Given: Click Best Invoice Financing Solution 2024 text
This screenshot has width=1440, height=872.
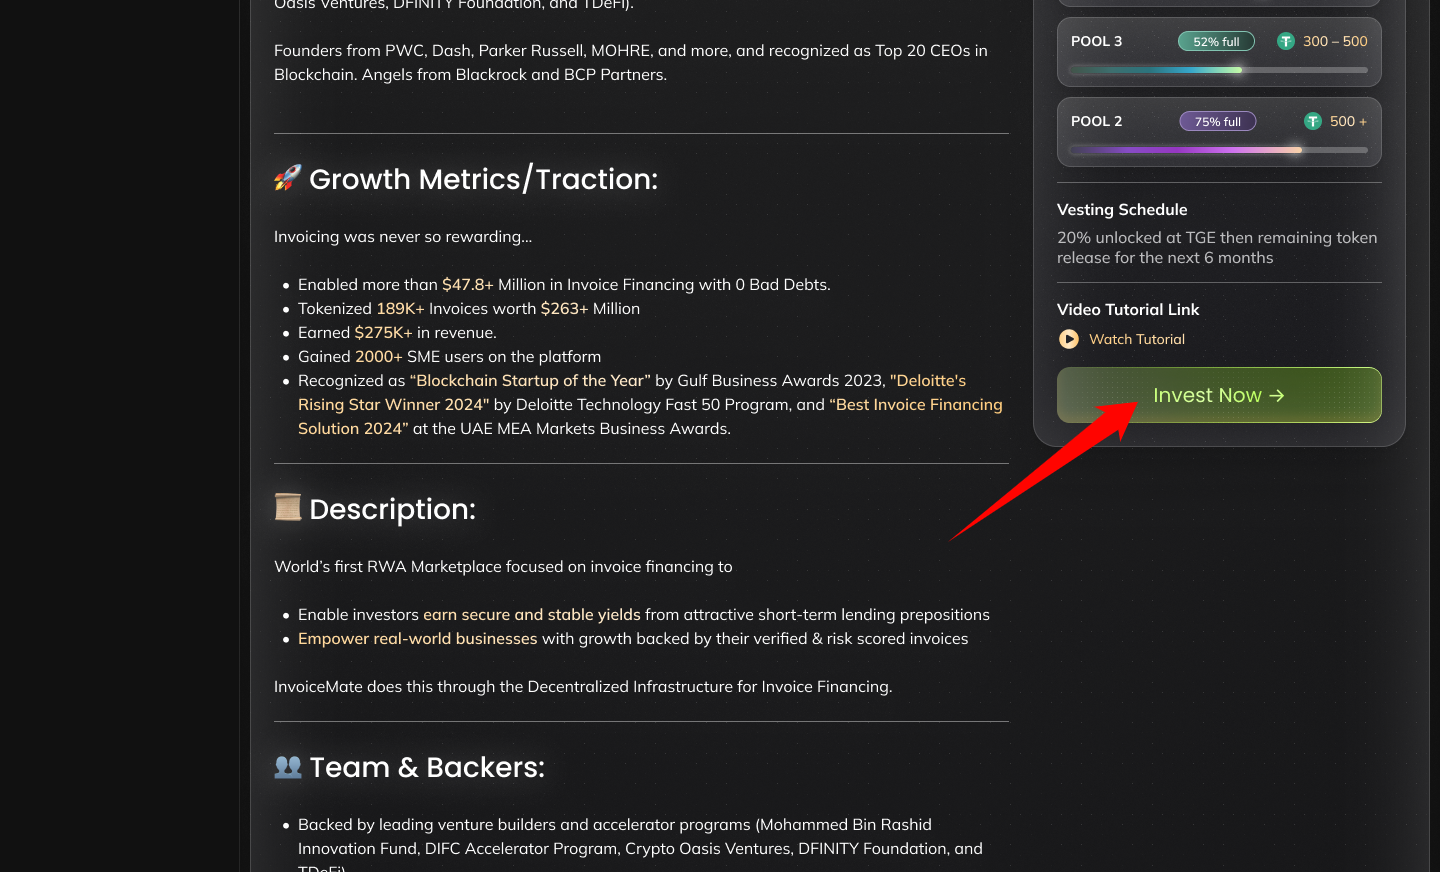Looking at the screenshot, I should 650,416.
